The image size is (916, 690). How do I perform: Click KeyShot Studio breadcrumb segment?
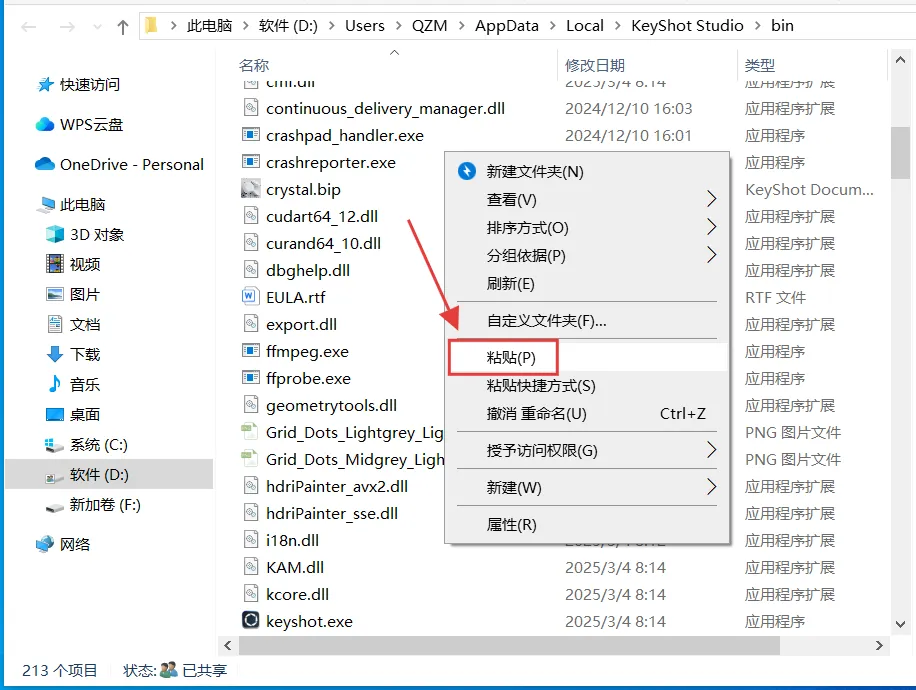tap(687, 26)
